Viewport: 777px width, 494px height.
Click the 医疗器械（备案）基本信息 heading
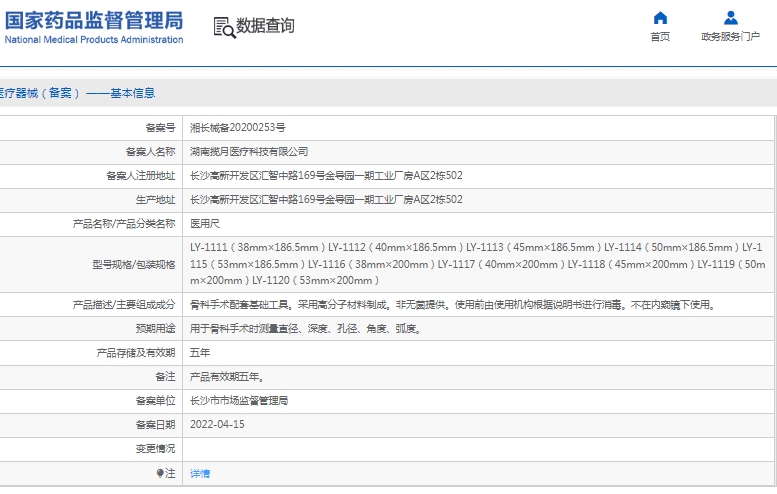[x=77, y=93]
